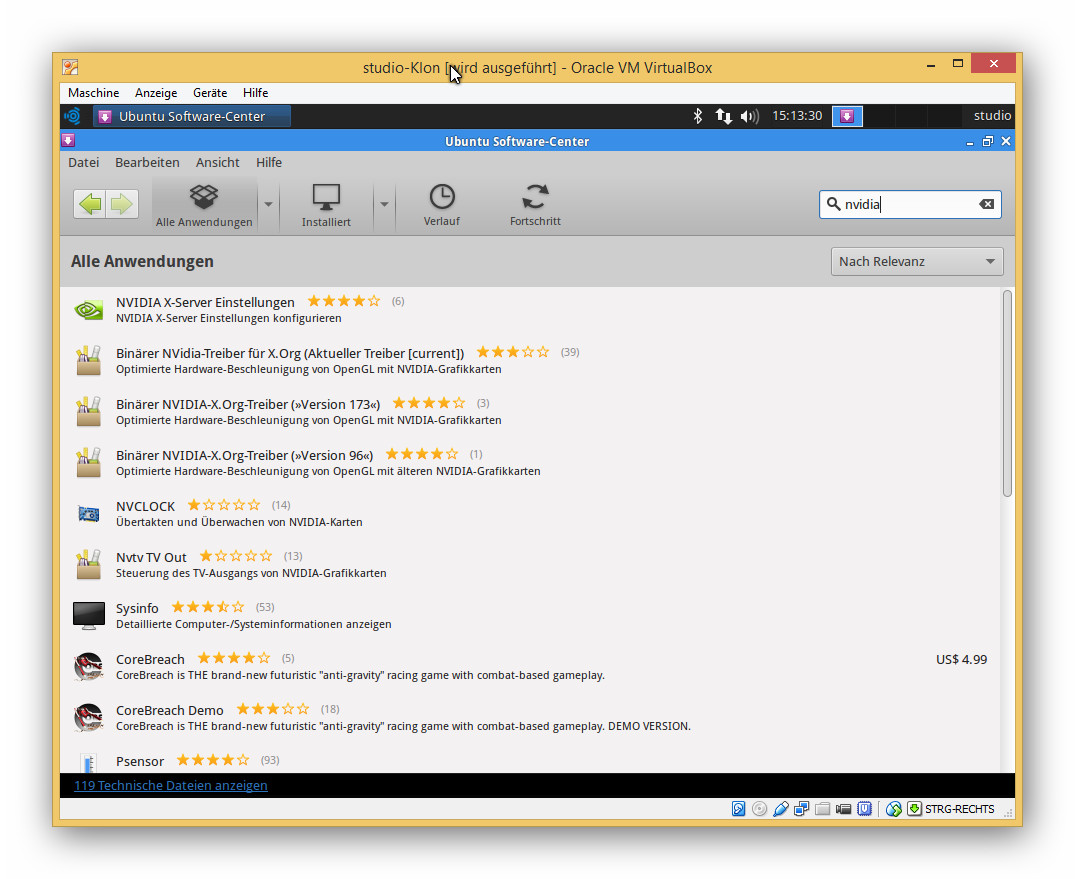Click the VirtualBox shared folders status icon
The image size is (1075, 879).
(x=823, y=809)
